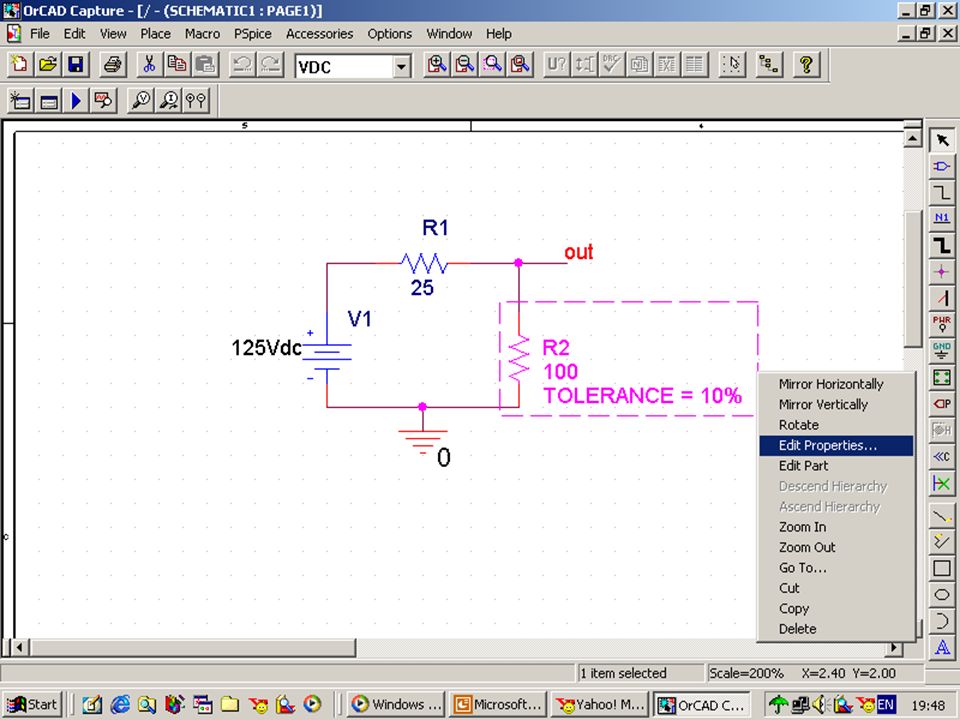This screenshot has width=960, height=720.
Task: Choose Edit Properties... from context menu
Action: pyautogui.click(x=836, y=446)
